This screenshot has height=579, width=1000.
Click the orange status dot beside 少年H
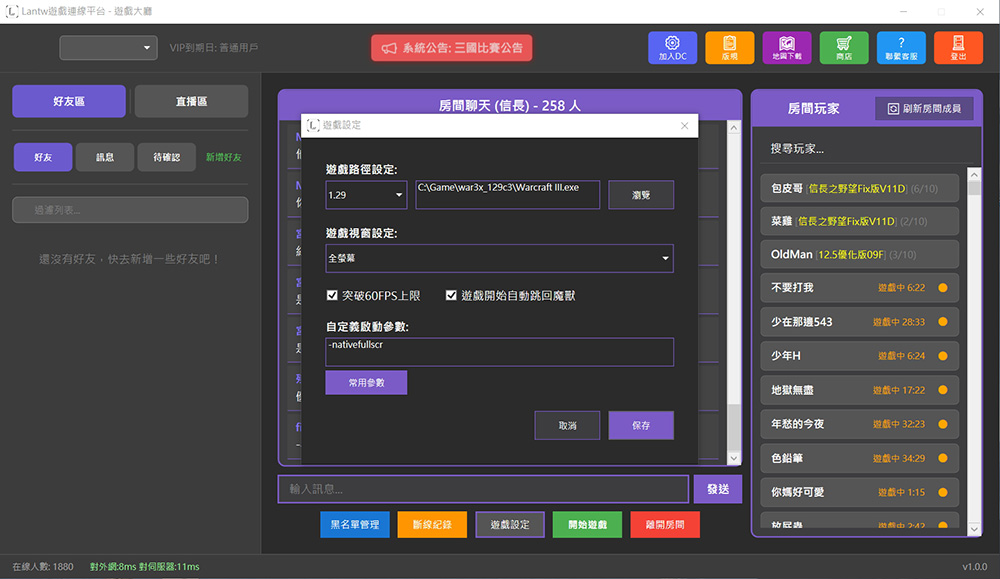click(943, 356)
